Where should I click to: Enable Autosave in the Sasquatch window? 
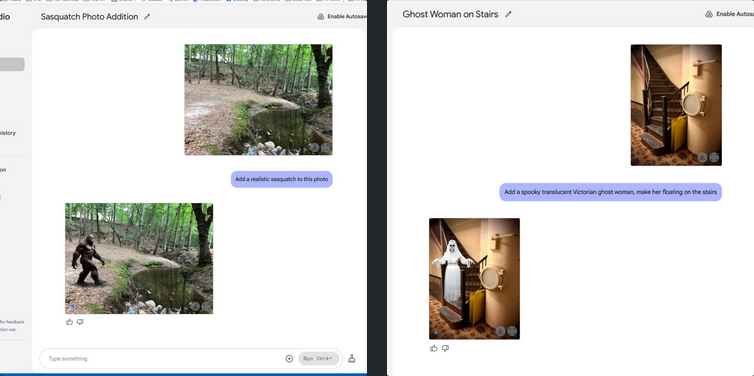pos(342,16)
